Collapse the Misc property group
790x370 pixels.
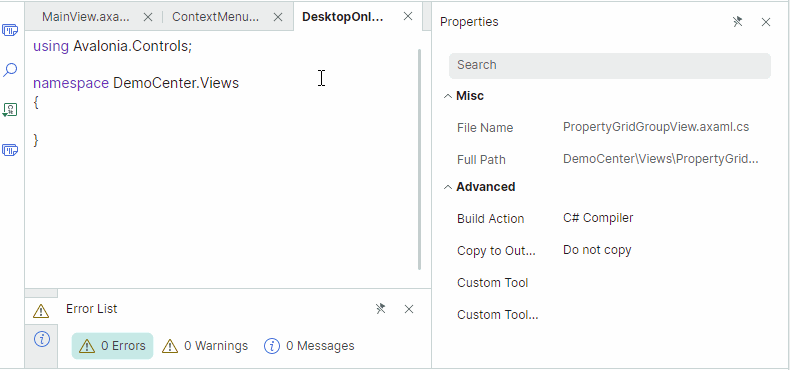click(x=447, y=96)
